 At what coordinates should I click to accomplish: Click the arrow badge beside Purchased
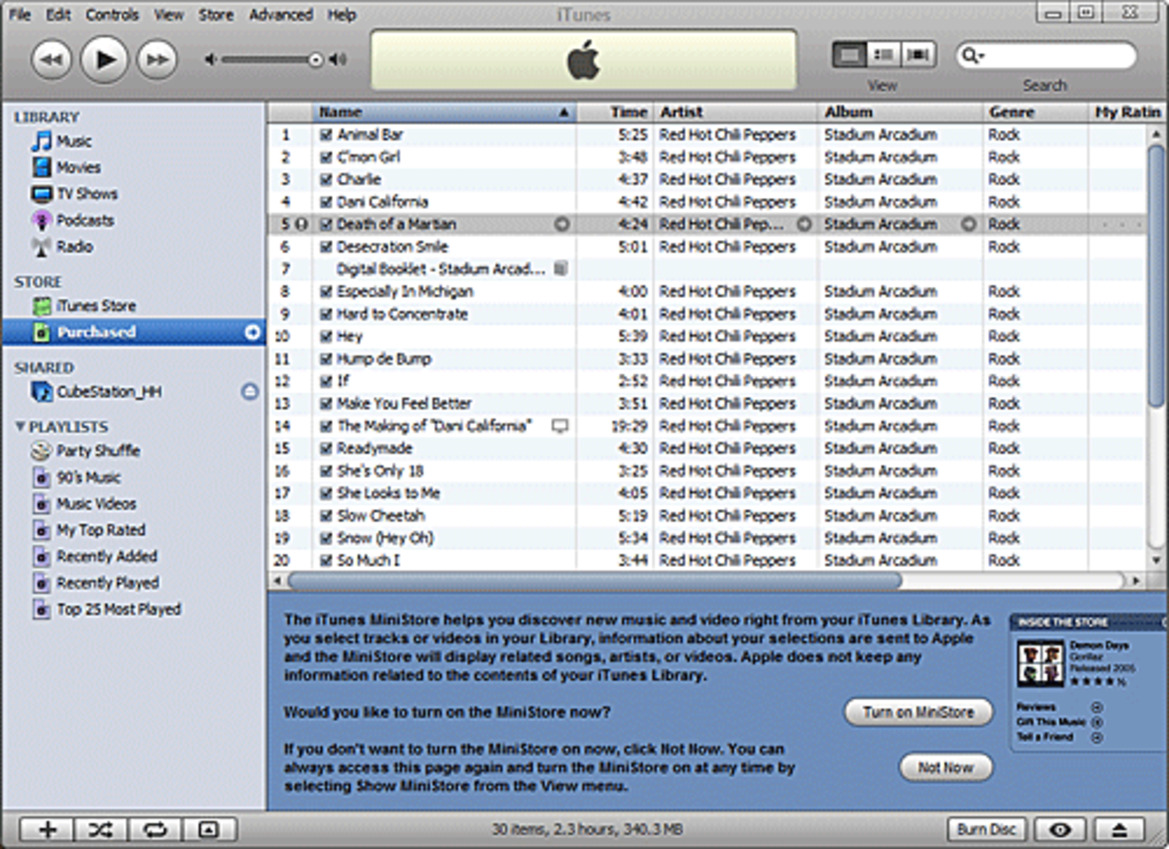pos(253,332)
